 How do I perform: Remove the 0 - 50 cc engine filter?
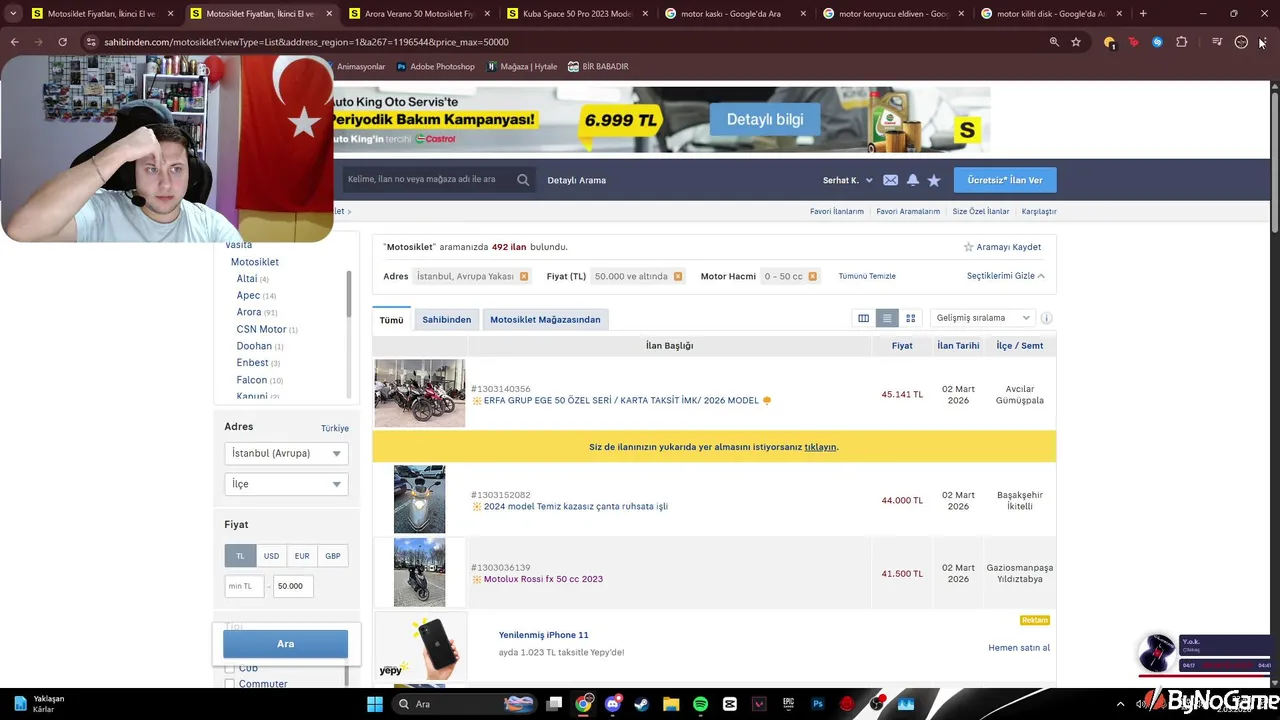pos(812,276)
